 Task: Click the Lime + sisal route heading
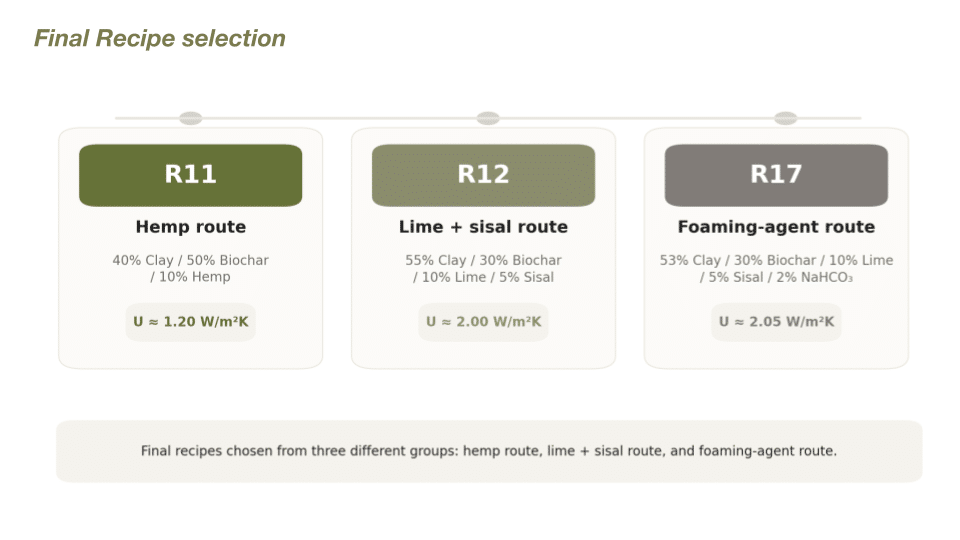[x=483, y=227]
